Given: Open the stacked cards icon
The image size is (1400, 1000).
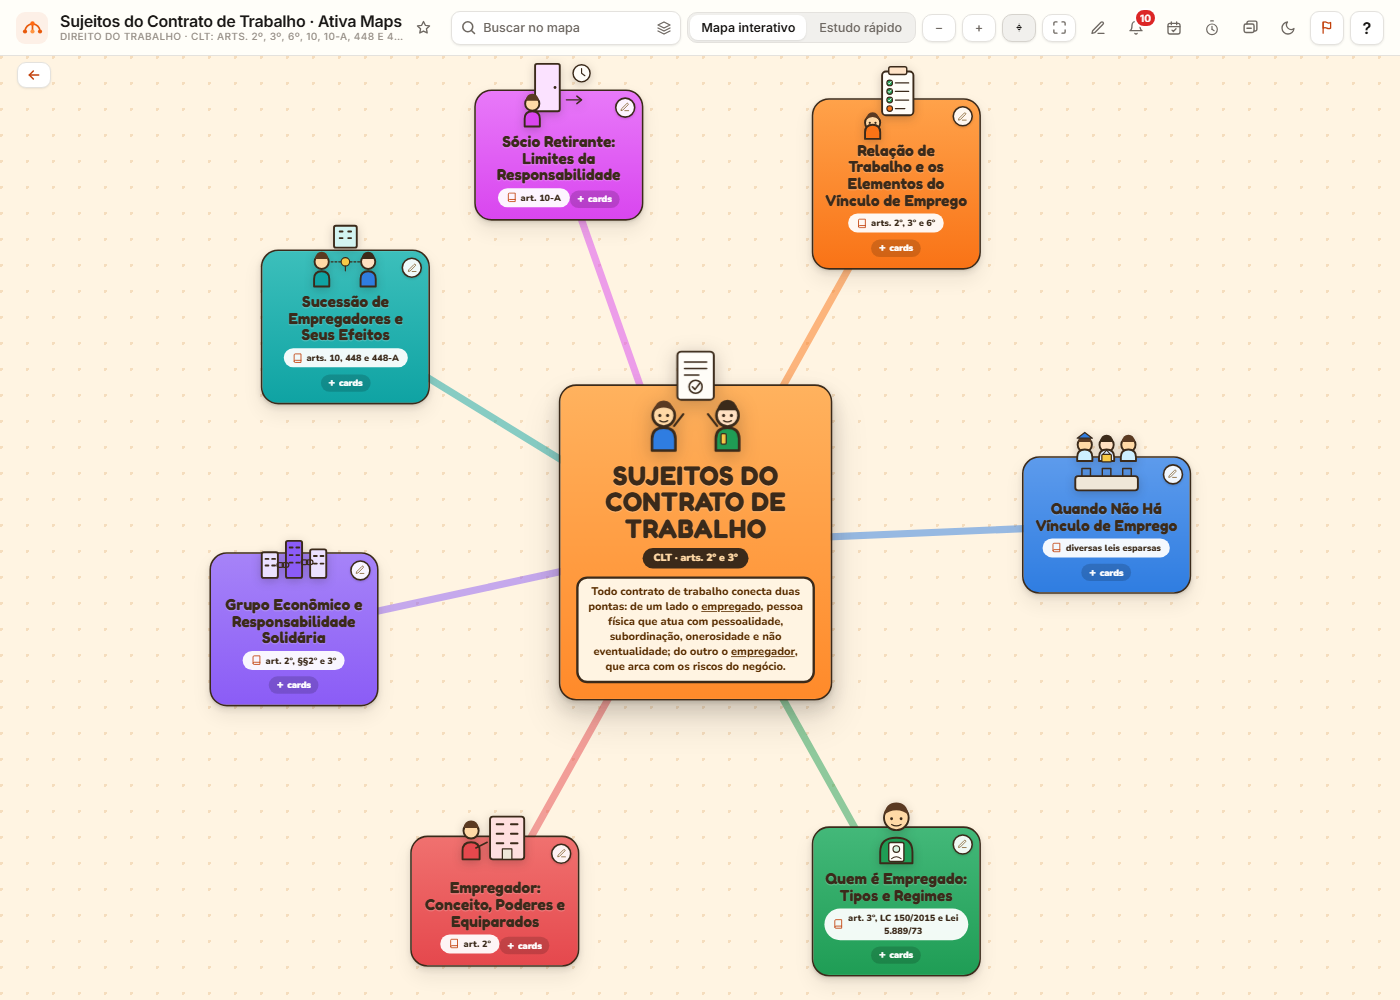Looking at the screenshot, I should pos(1250,28).
